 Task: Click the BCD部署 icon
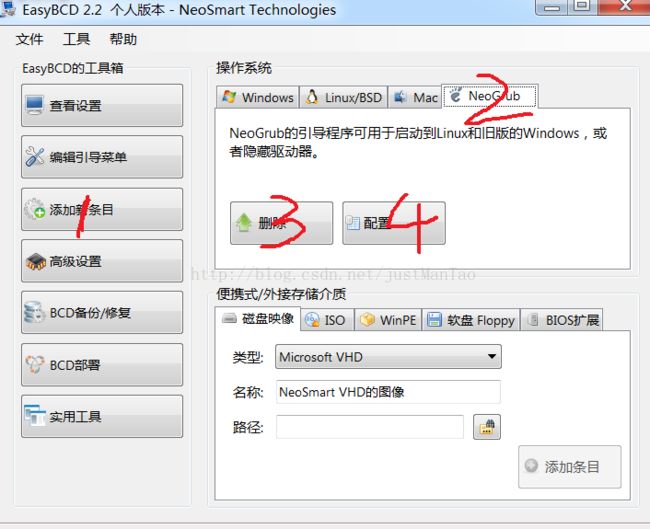point(34,364)
